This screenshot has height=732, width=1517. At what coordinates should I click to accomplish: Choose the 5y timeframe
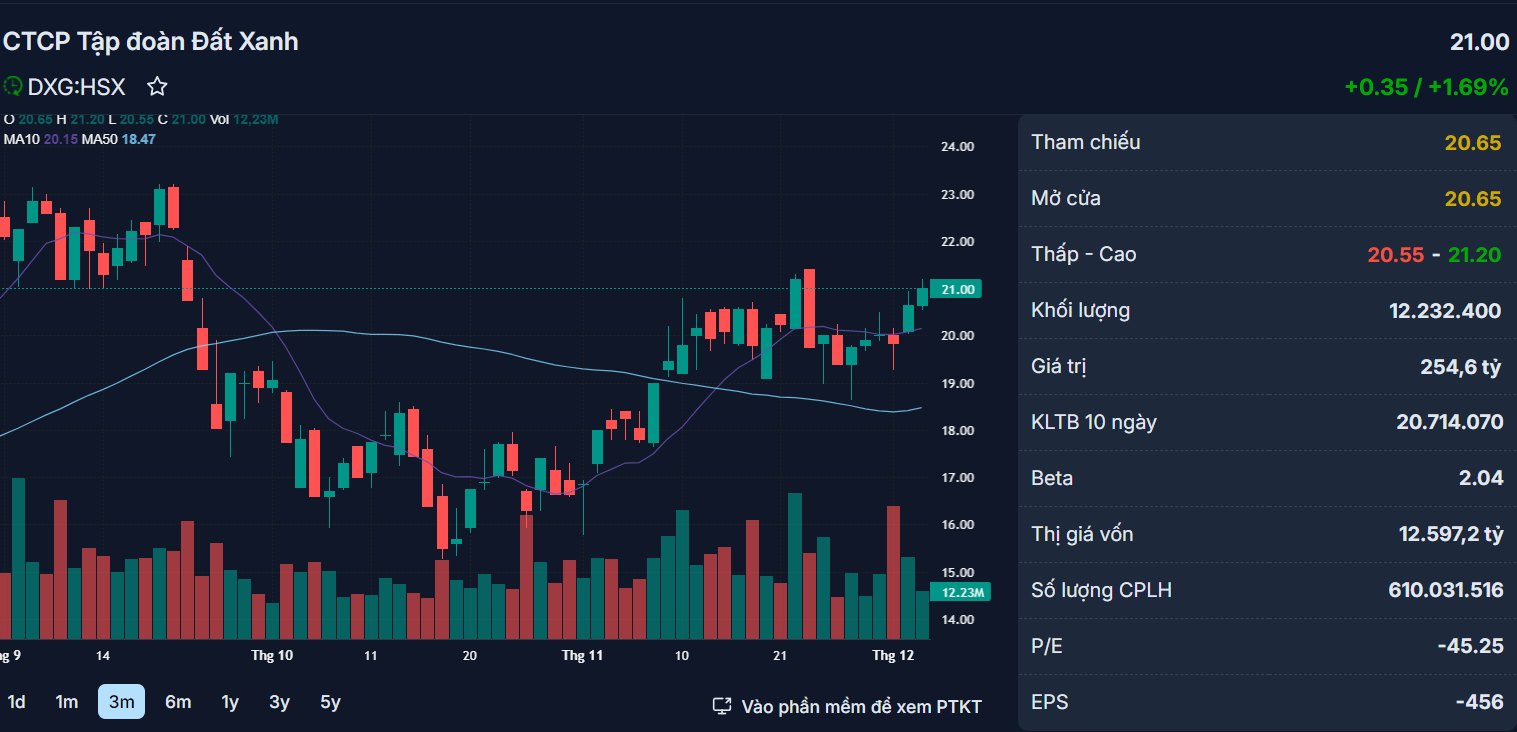click(x=330, y=702)
